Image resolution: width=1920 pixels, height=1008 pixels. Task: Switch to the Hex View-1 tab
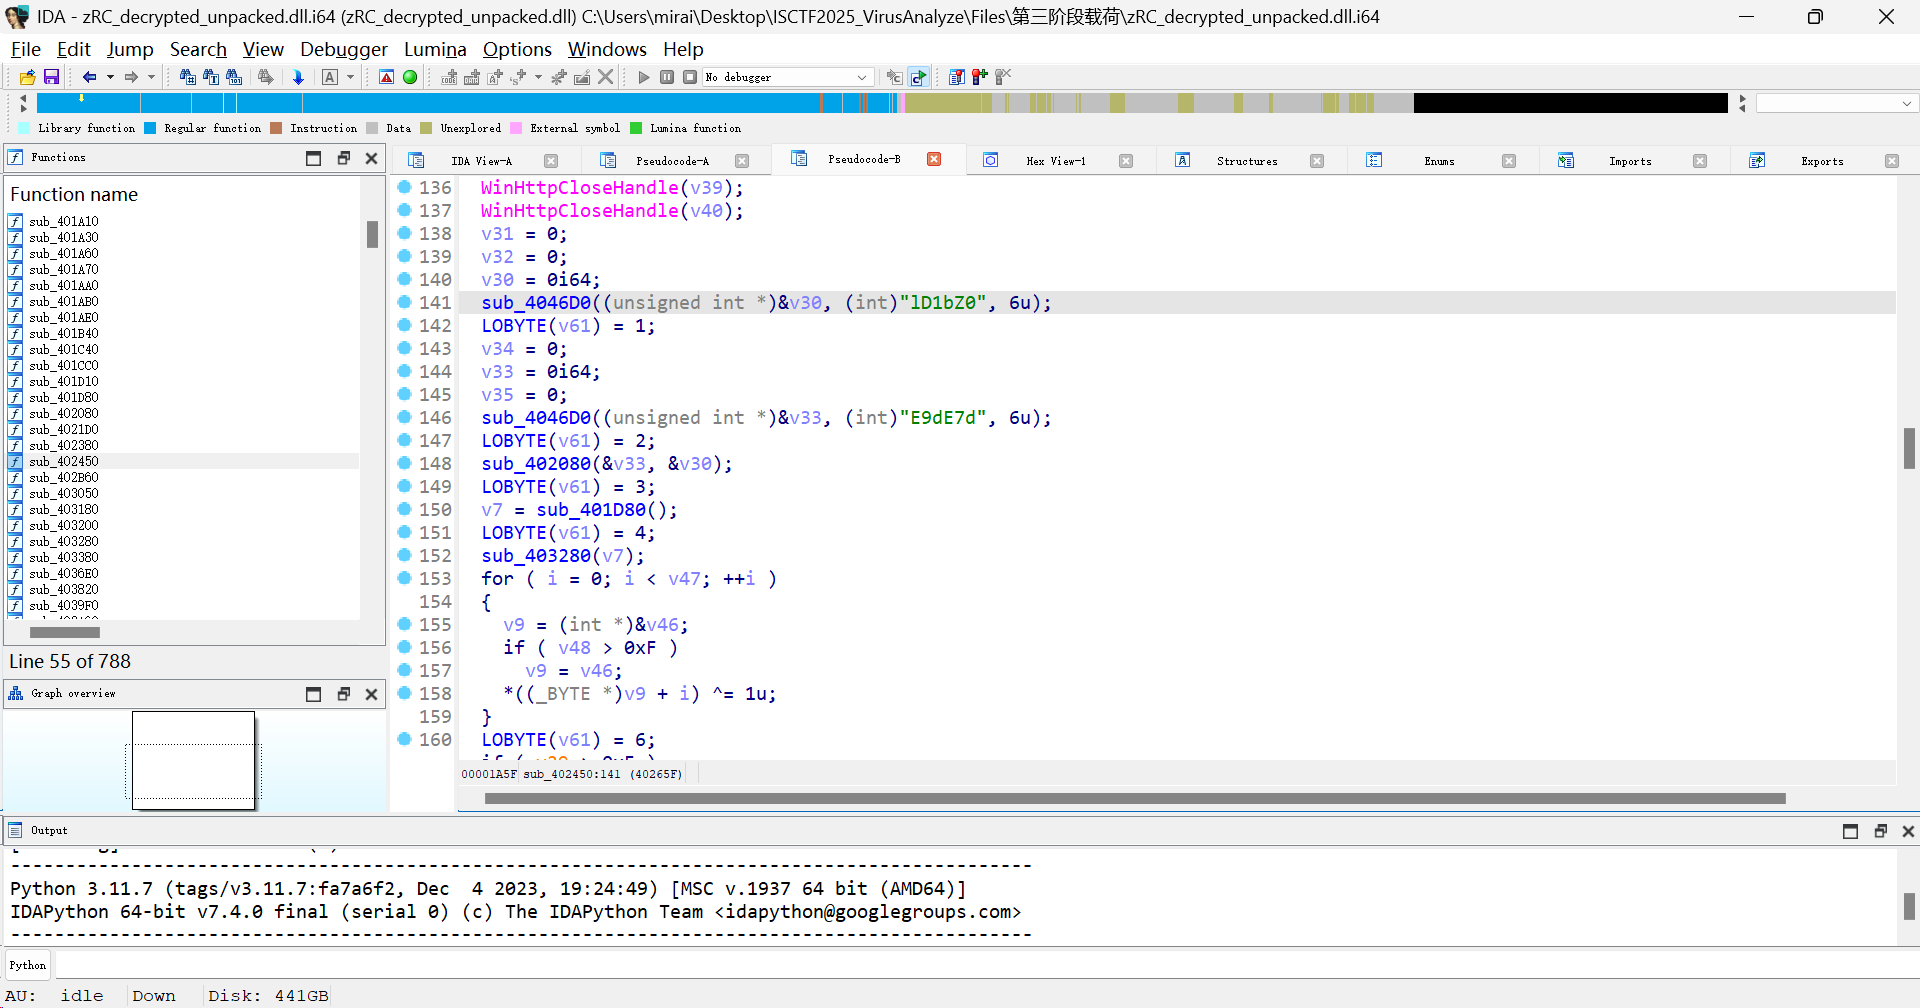[x=1055, y=161]
